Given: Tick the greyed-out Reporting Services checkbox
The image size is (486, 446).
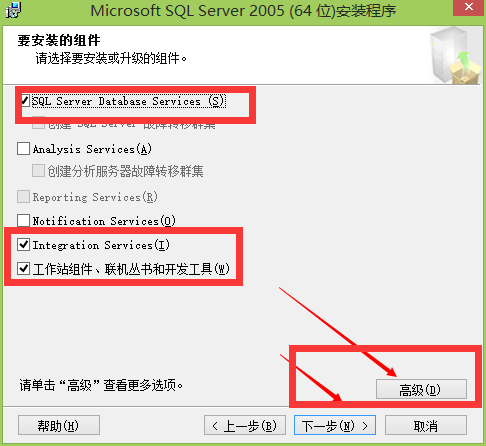Looking at the screenshot, I should click(23, 197).
